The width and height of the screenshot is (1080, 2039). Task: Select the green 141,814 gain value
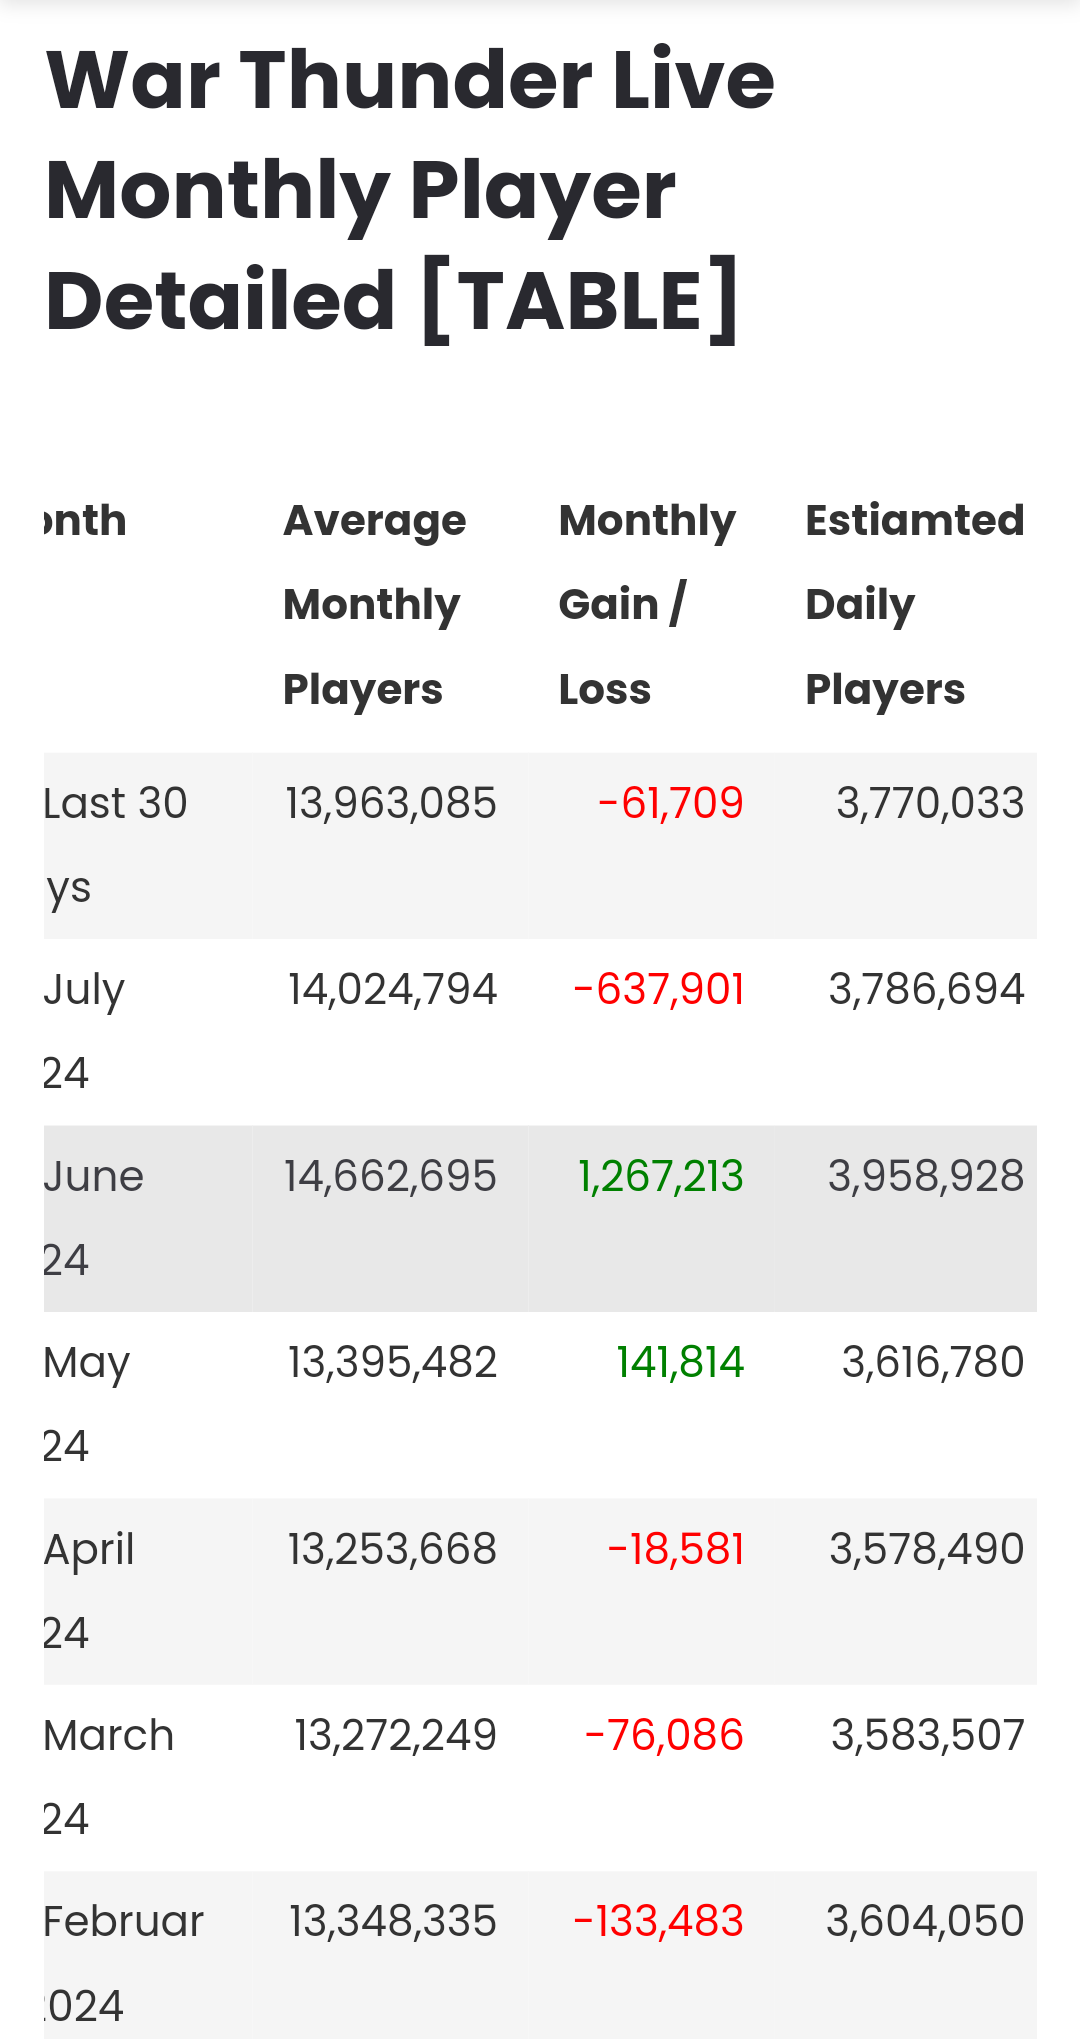pyautogui.click(x=680, y=1363)
